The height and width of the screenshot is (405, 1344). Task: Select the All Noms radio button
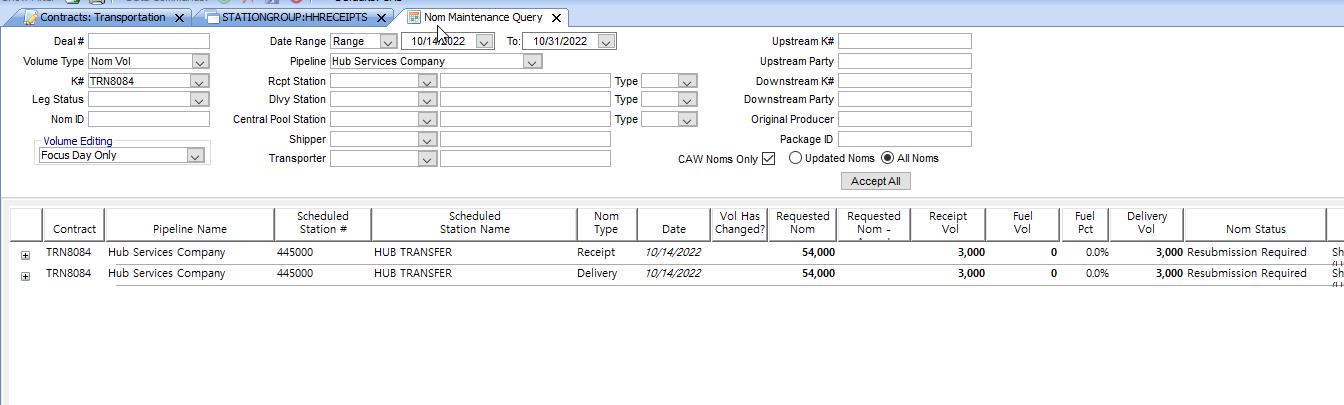tap(887, 158)
